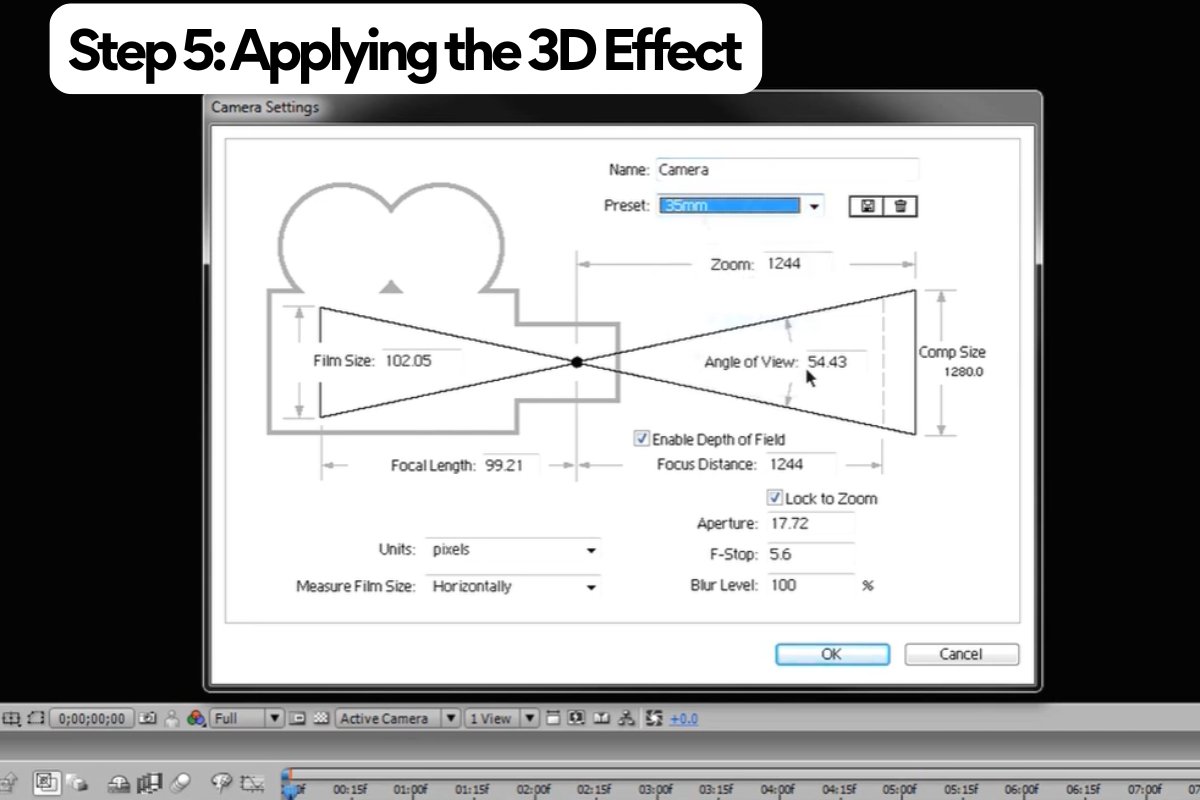Confirm camera settings with OK

tap(832, 654)
